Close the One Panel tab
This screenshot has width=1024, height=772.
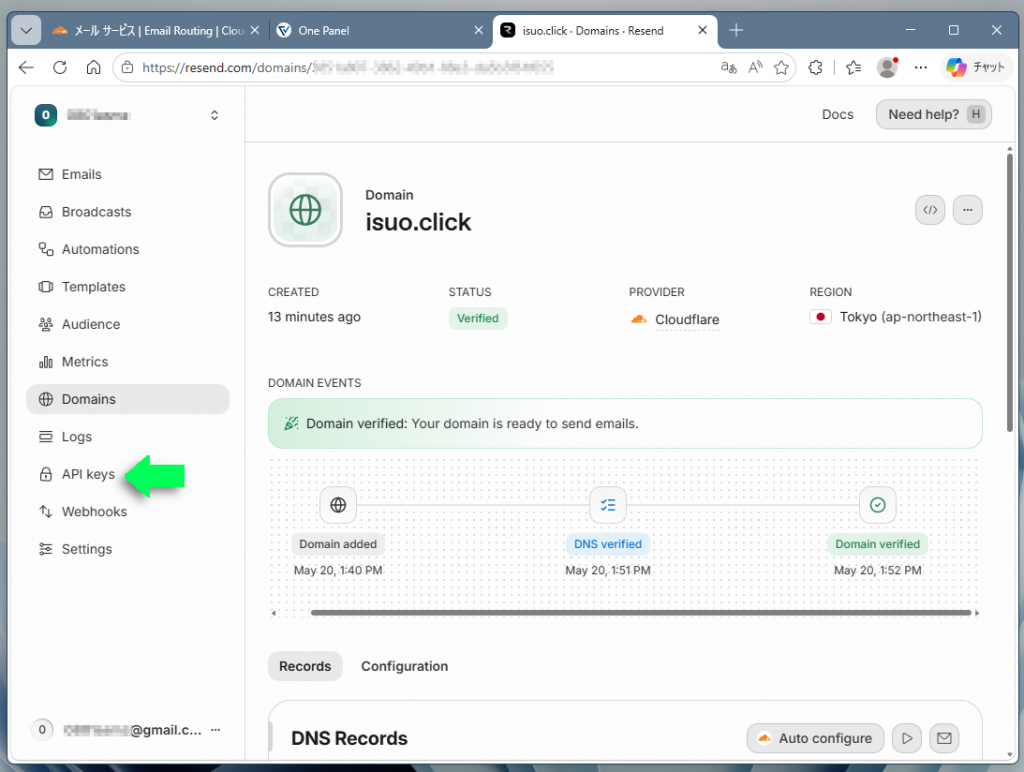479,30
